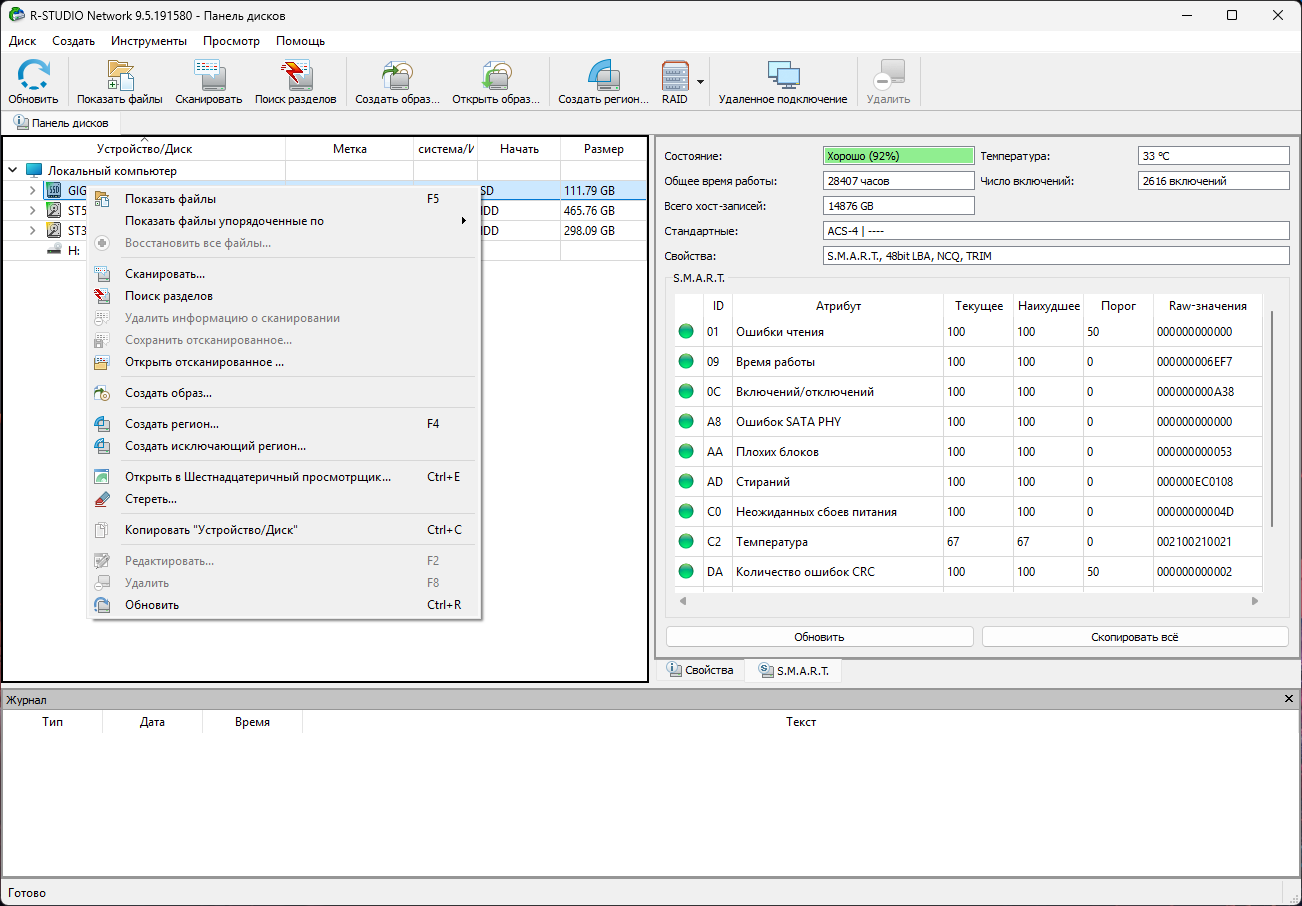Viewport: 1302px width, 906px height.
Task: Click Открыть образ toolbar icon
Action: [496, 82]
